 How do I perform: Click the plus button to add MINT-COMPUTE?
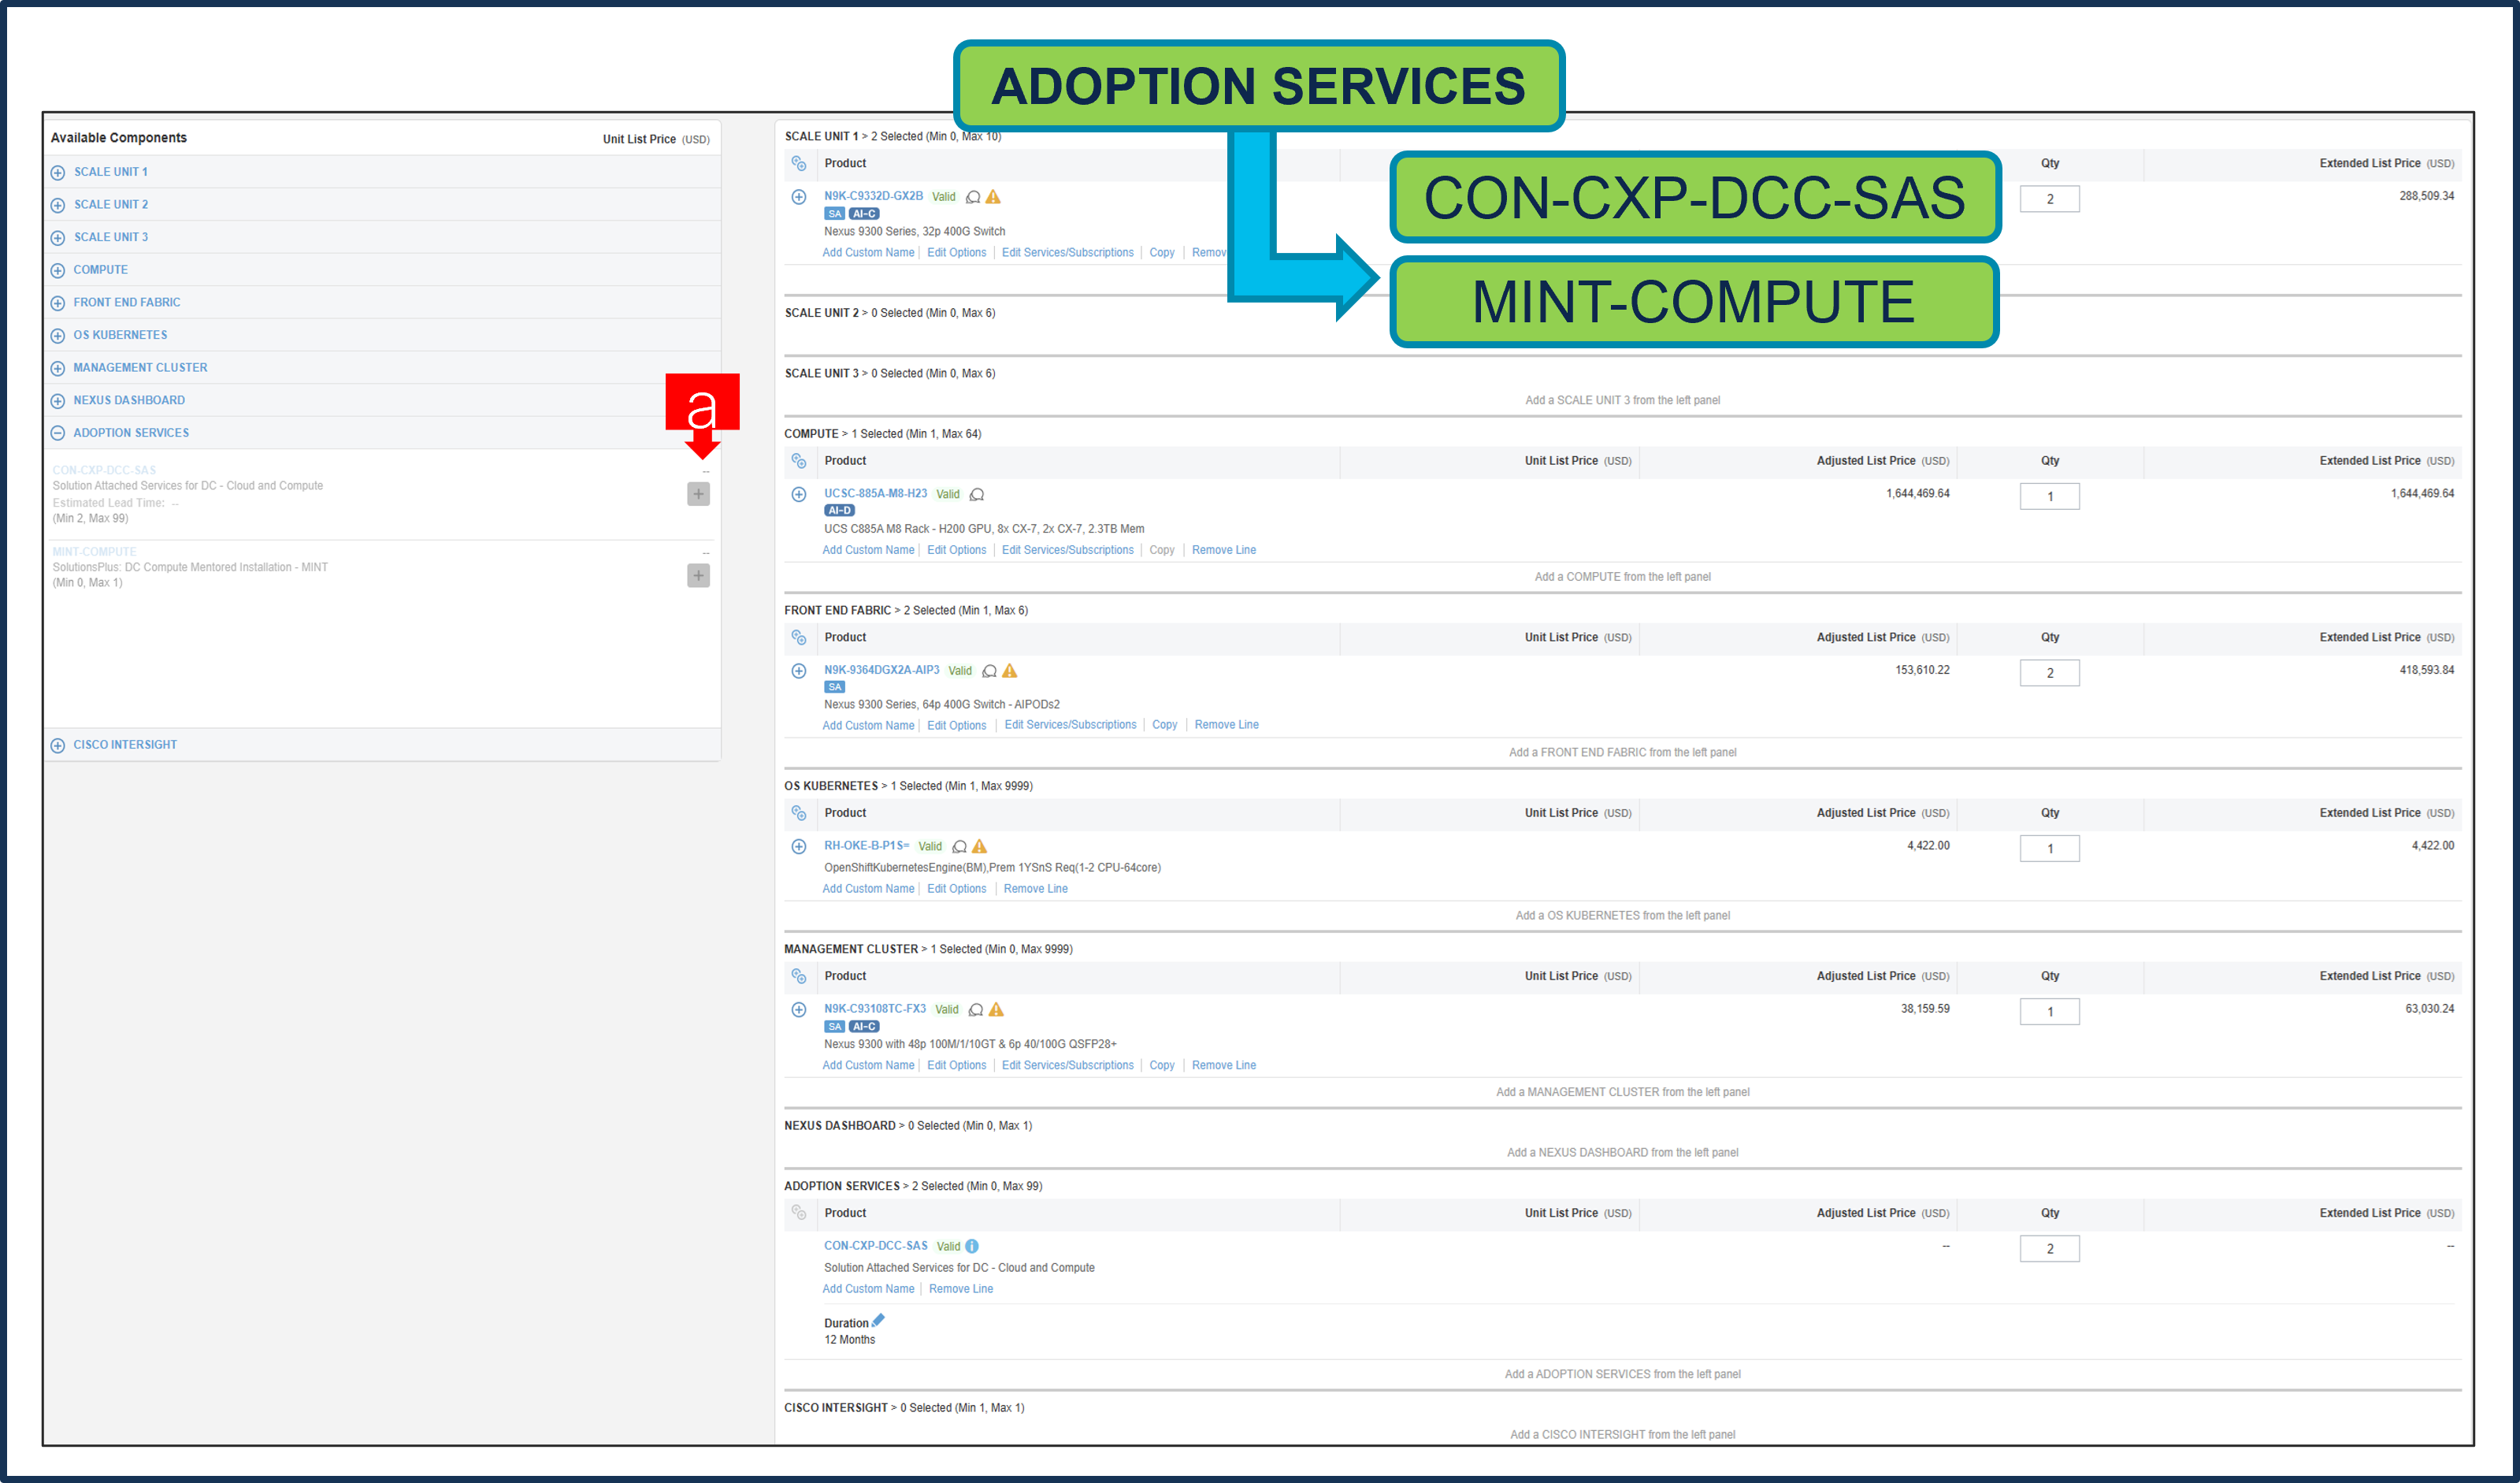[697, 575]
